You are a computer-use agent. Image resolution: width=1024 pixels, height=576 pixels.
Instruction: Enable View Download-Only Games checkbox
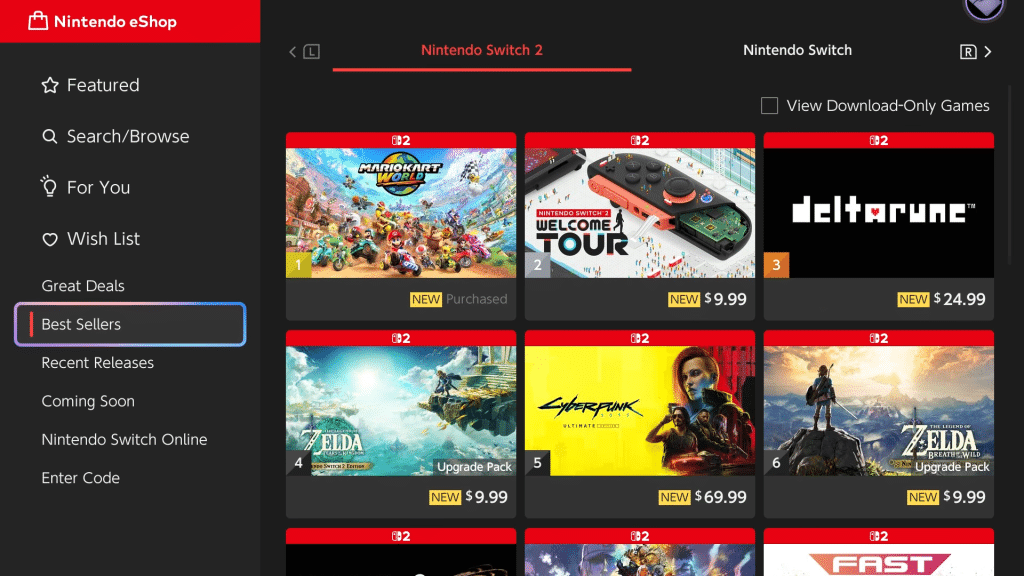[x=769, y=105]
